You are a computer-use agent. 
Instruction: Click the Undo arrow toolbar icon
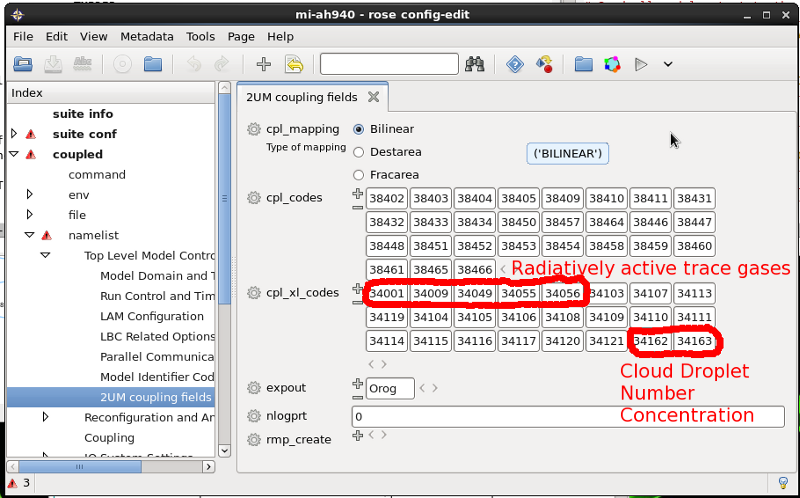tap(193, 64)
